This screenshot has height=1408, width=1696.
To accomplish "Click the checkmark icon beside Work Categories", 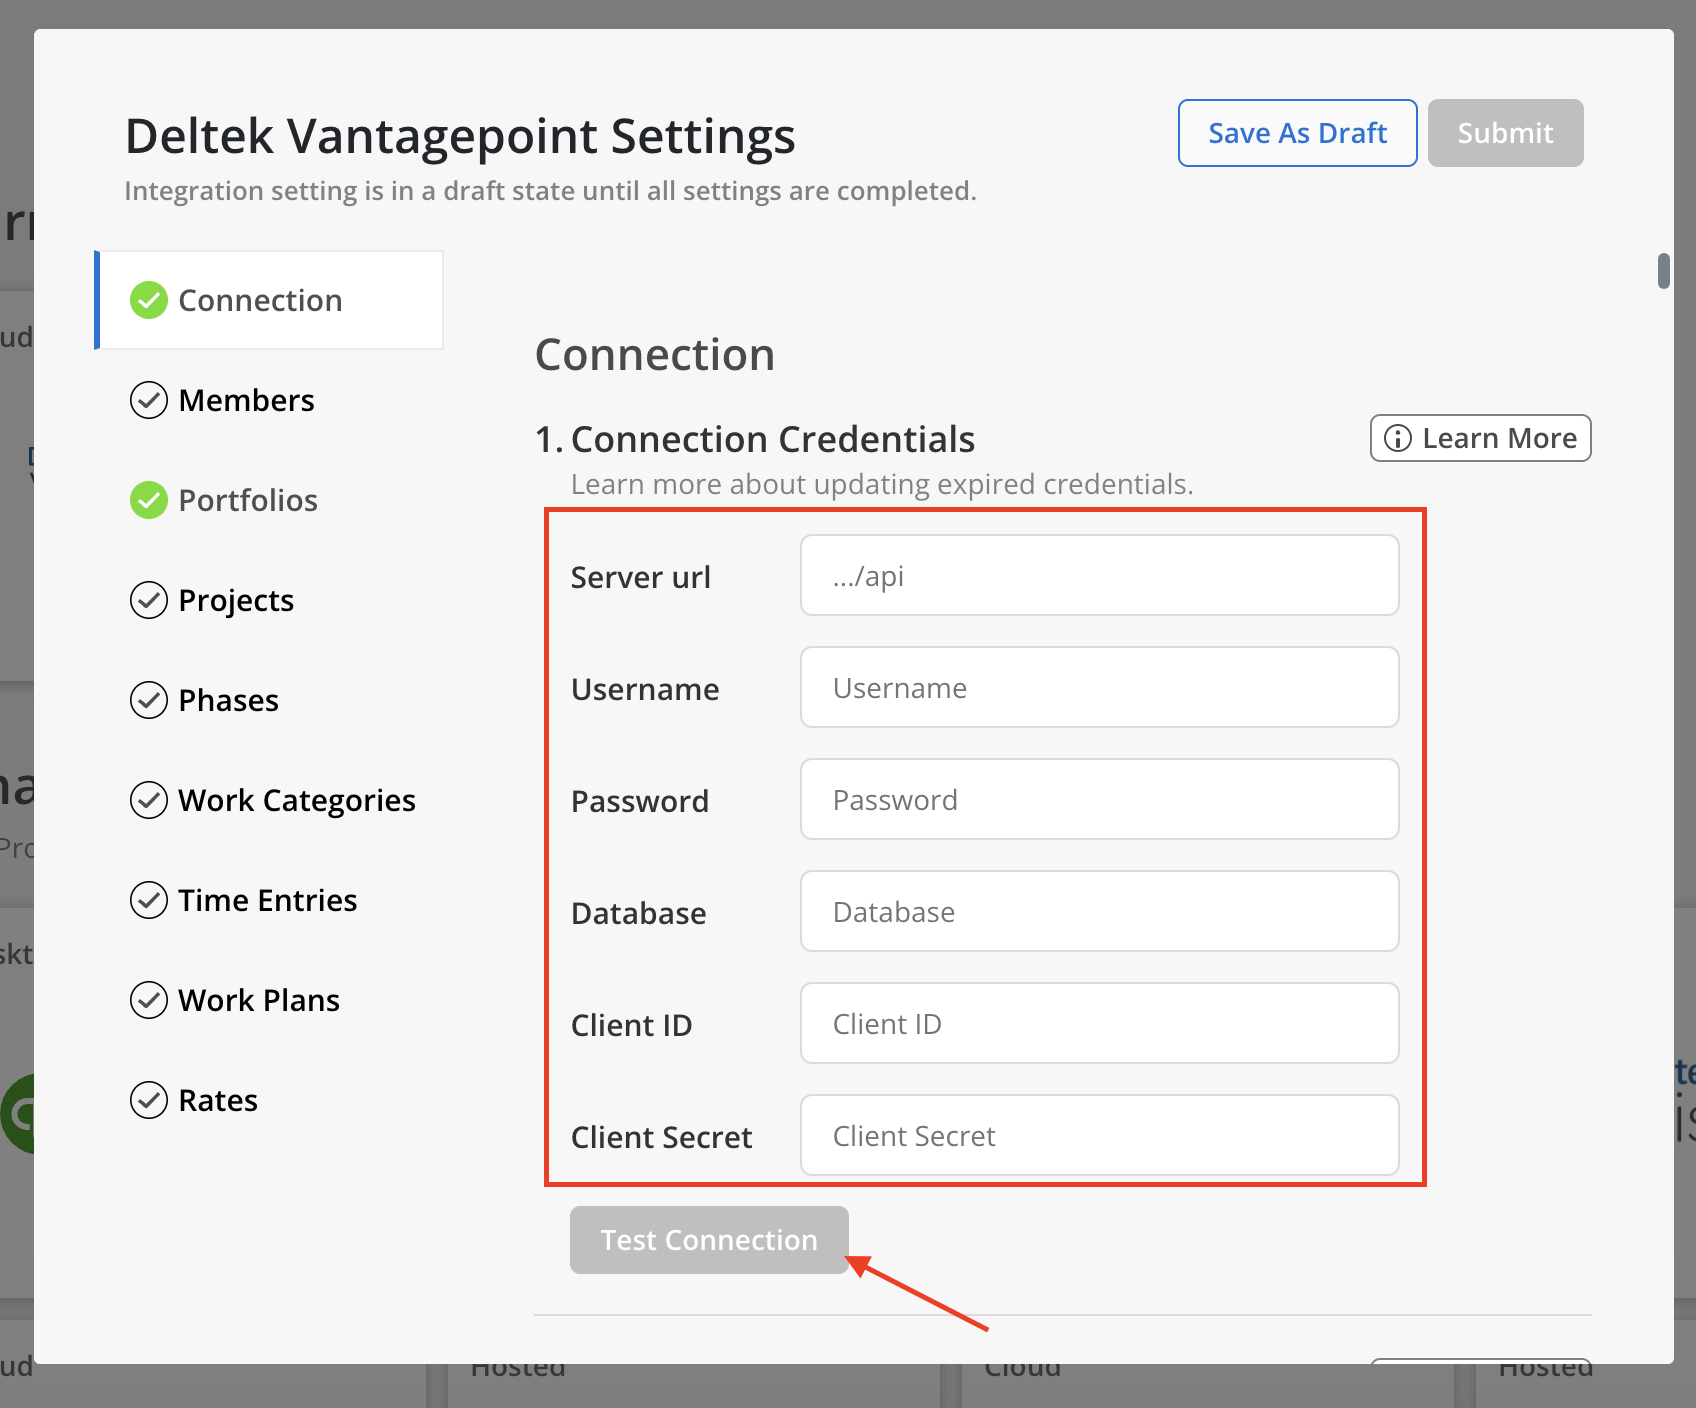I will click(x=149, y=800).
